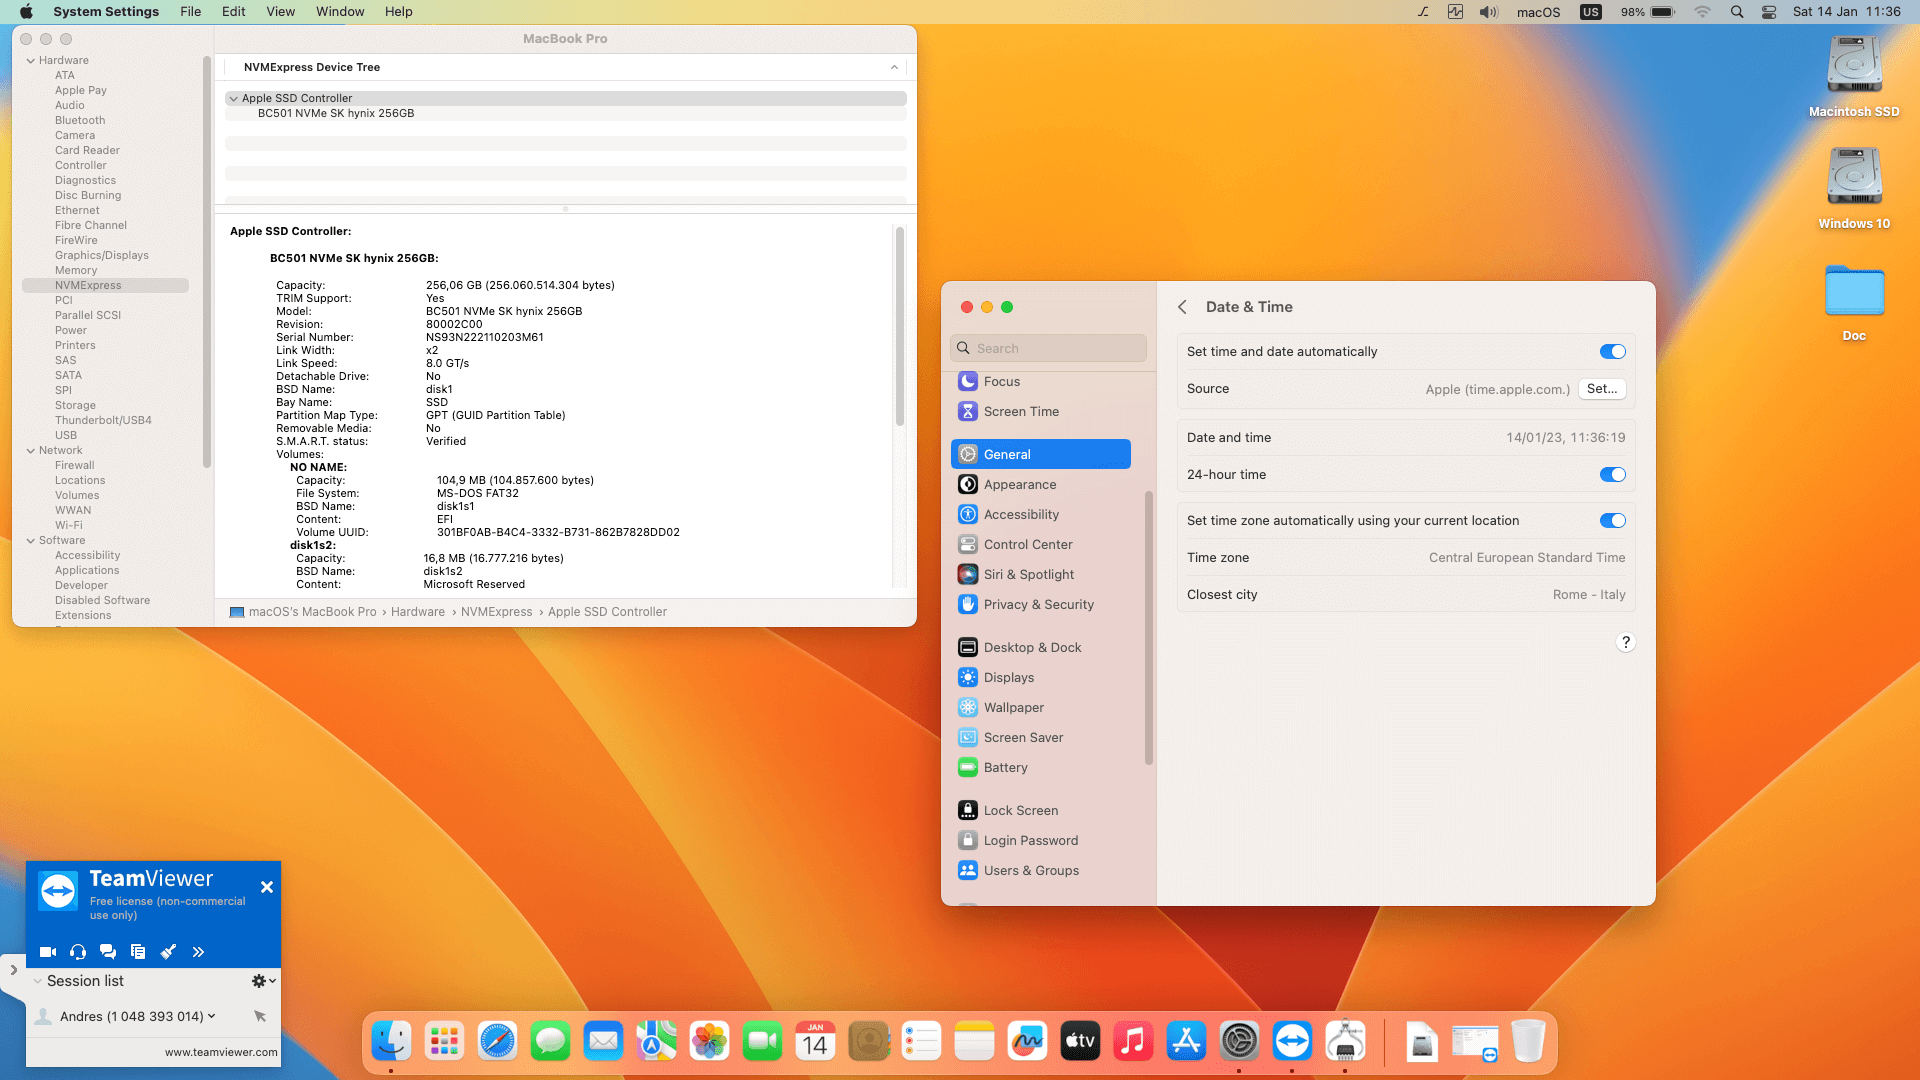Click the System Settings Search field
This screenshot has height=1080, width=1920.
click(1048, 348)
